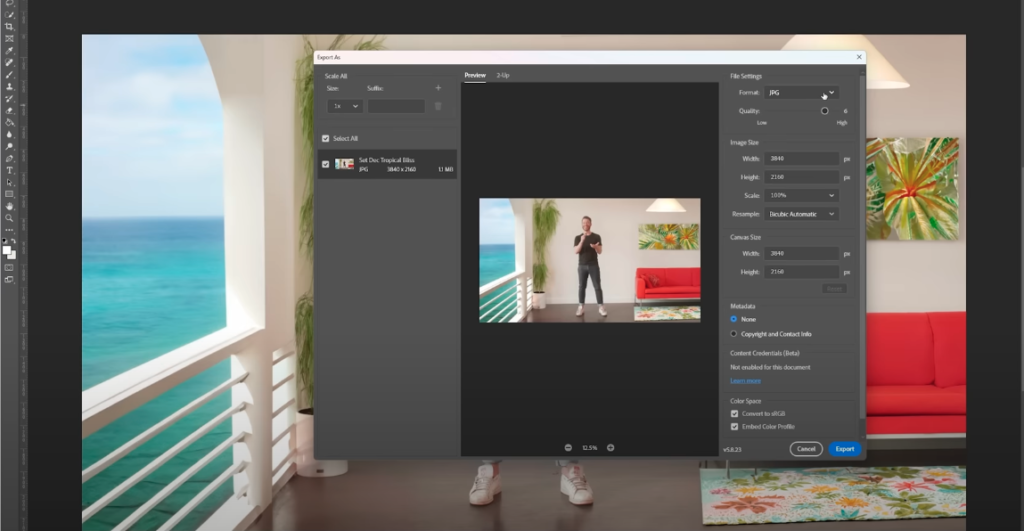Screen dimensions: 1024x531
Task: Select the Crop tool in toolbar
Action: point(9,27)
